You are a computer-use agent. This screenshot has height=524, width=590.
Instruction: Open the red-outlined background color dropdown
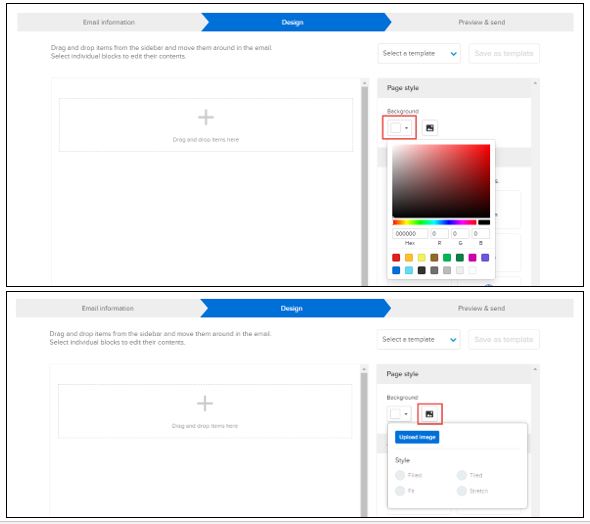tap(399, 128)
